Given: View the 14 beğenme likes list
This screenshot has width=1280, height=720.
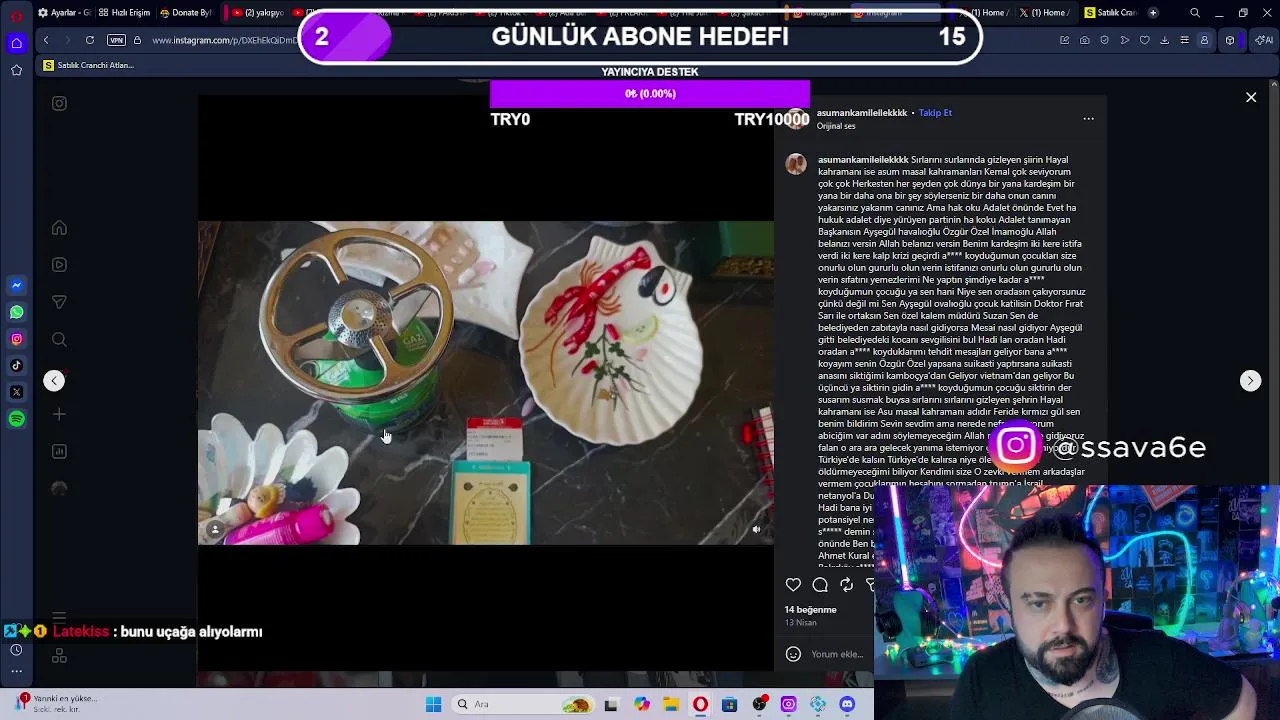Looking at the screenshot, I should pyautogui.click(x=810, y=610).
